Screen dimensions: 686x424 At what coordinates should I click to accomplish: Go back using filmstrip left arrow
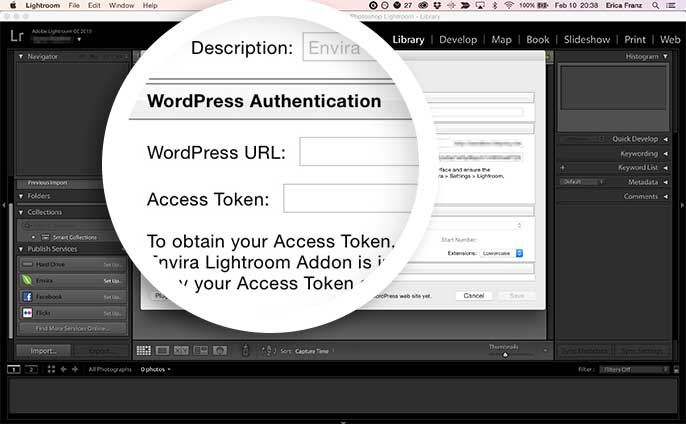[63, 369]
